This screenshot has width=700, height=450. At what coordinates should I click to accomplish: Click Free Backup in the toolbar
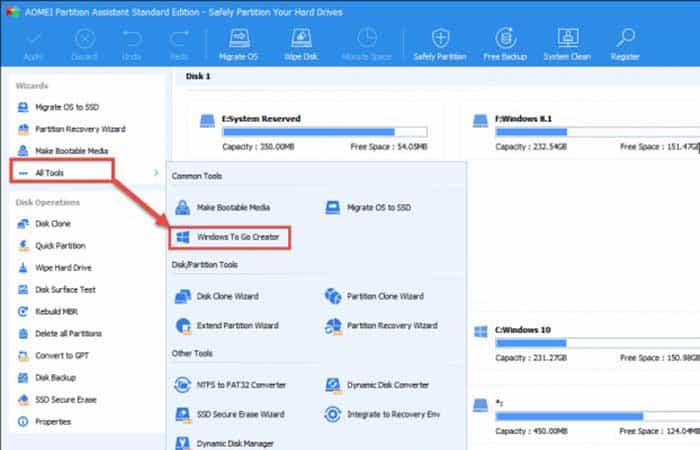505,46
